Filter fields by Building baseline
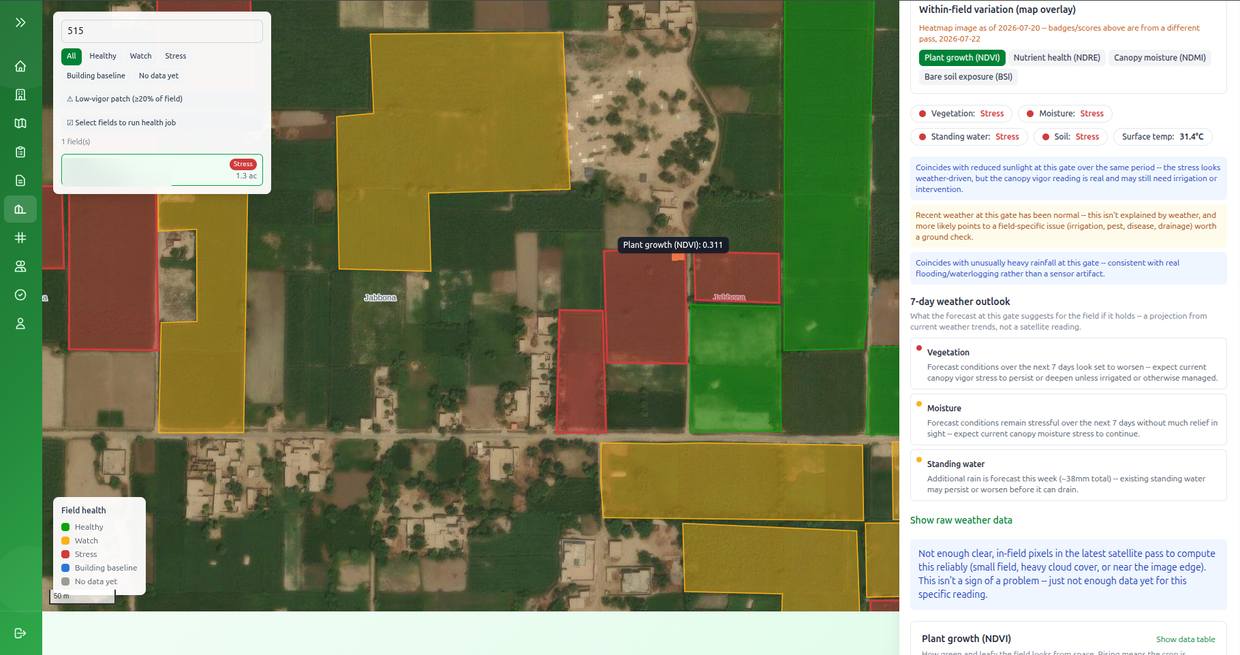This screenshot has width=1240, height=655. click(x=96, y=76)
